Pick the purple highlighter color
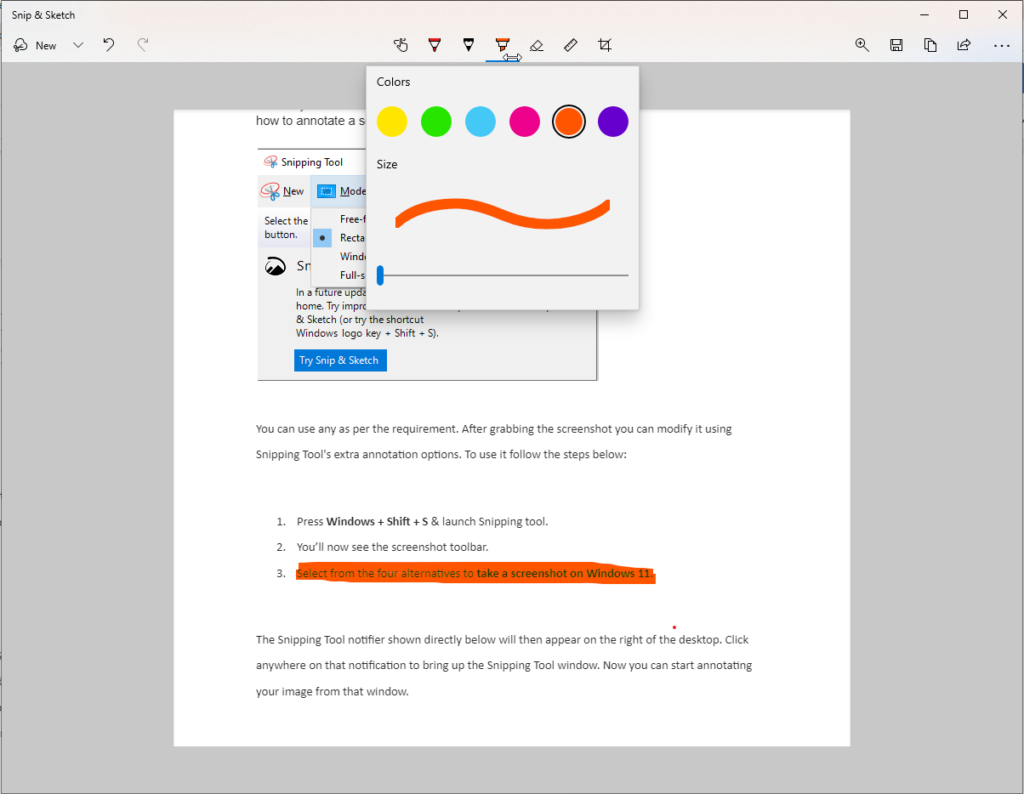 [613, 121]
